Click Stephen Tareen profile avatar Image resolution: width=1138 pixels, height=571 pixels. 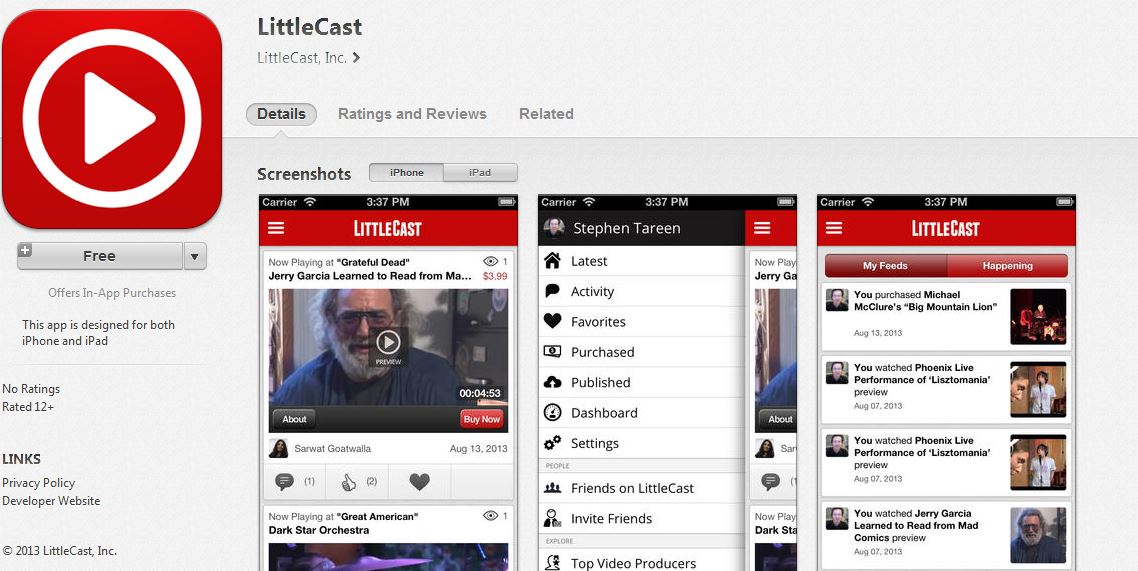(554, 228)
